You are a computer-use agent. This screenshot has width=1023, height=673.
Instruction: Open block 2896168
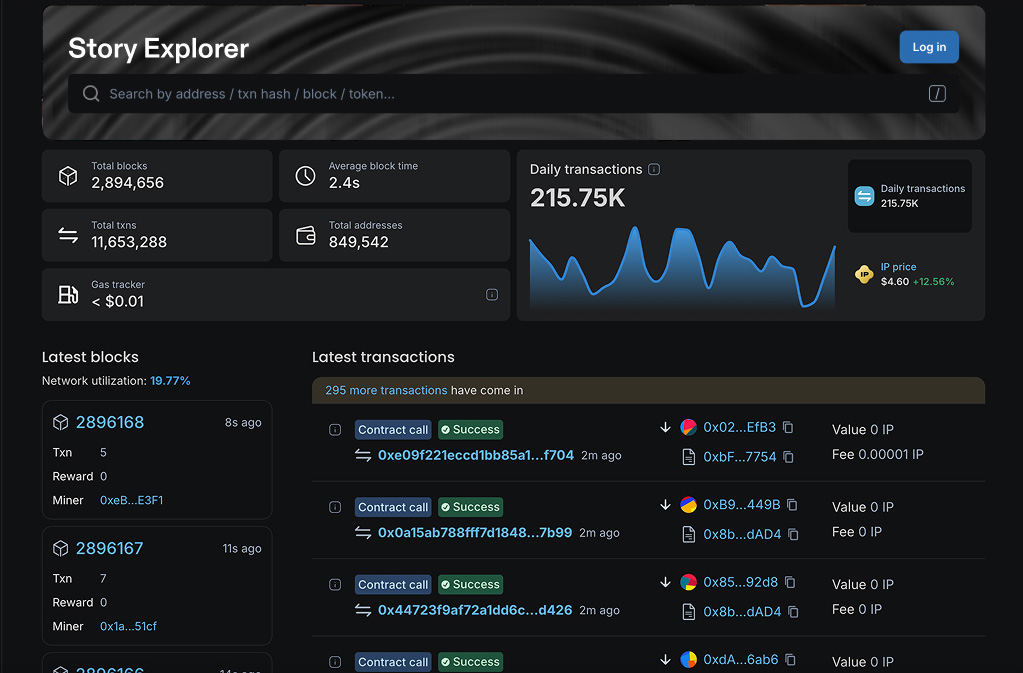[110, 423]
